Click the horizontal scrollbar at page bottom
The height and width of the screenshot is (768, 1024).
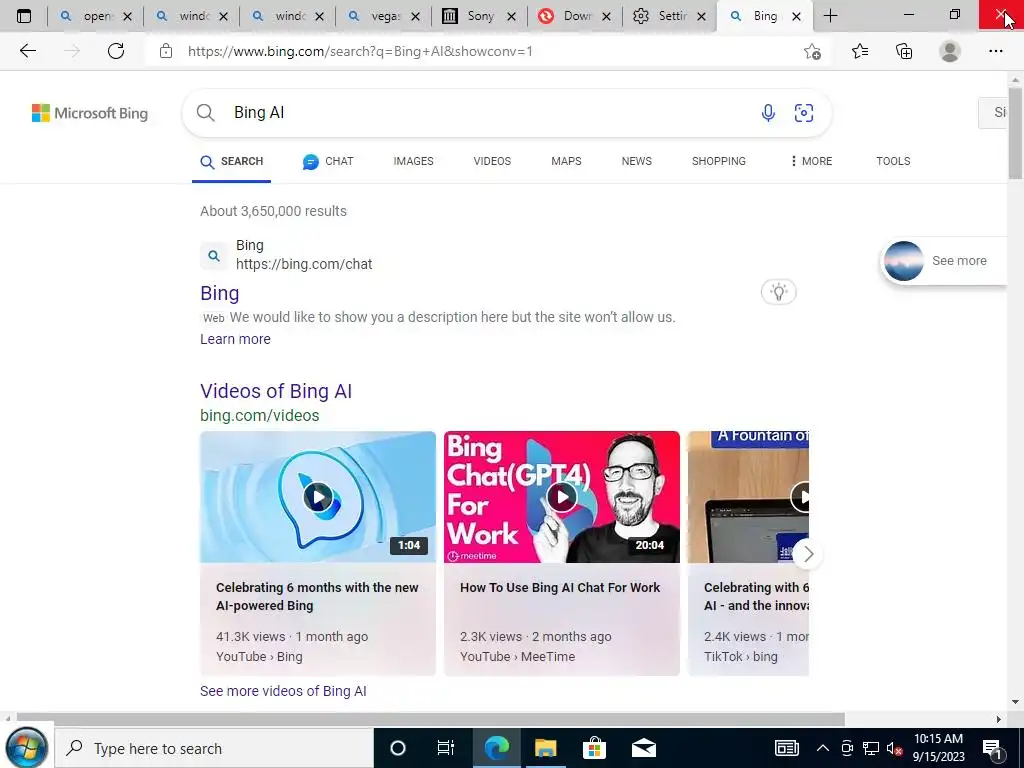coord(431,719)
